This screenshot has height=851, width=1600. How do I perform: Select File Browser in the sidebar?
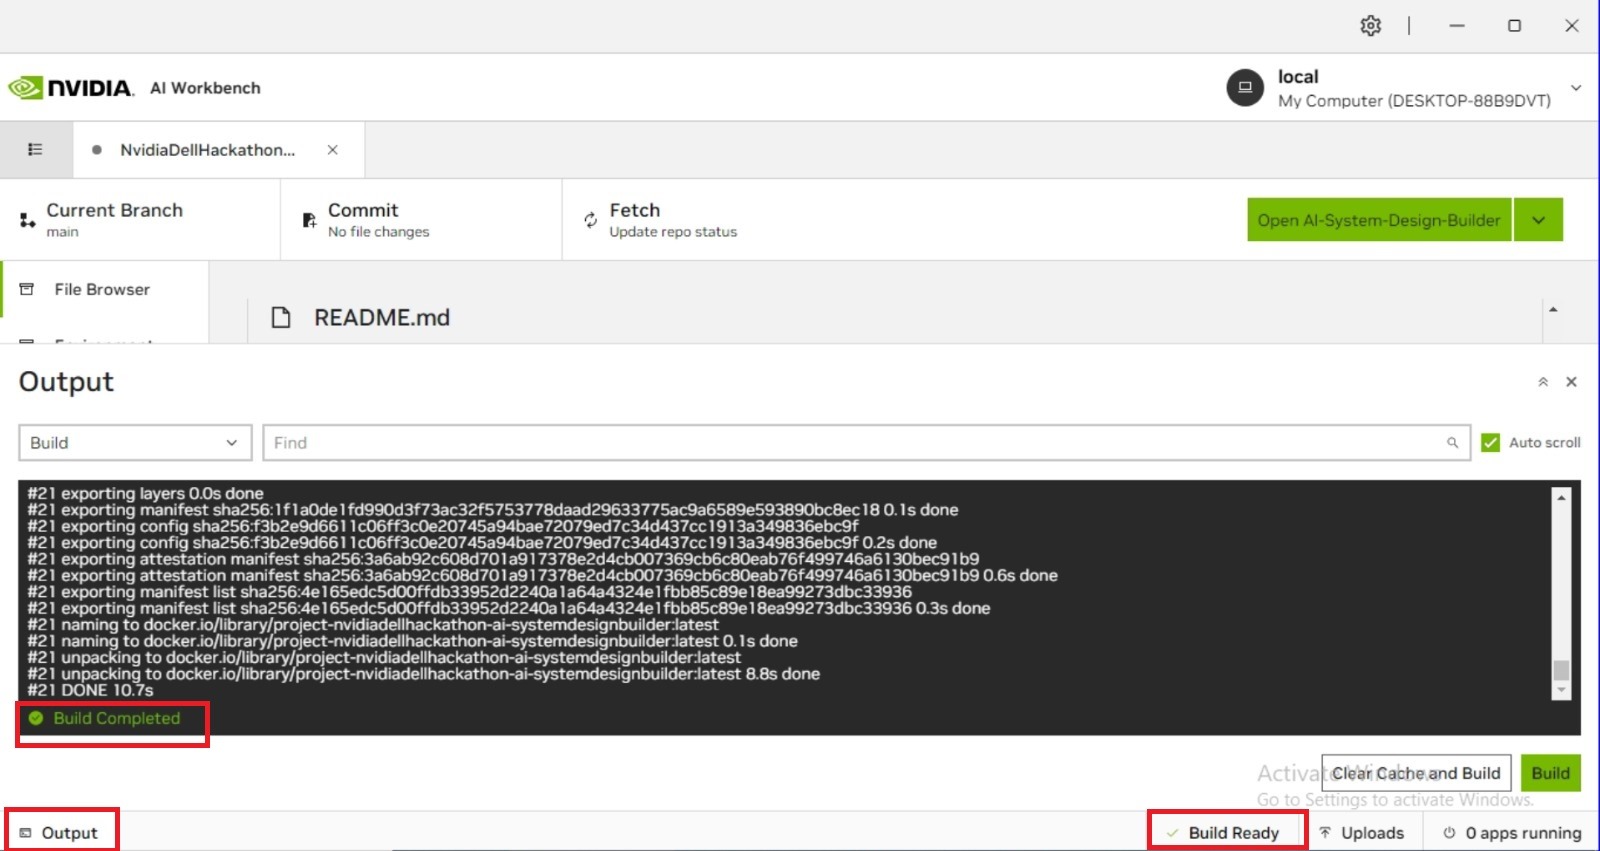102,289
